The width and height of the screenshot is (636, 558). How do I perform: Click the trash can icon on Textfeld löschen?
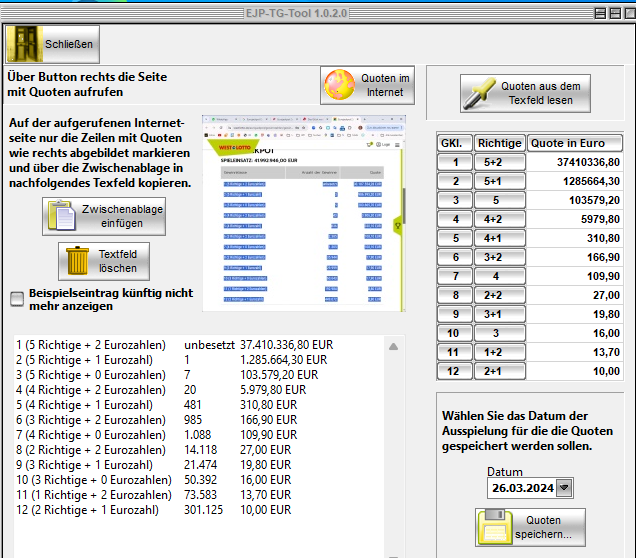click(77, 261)
